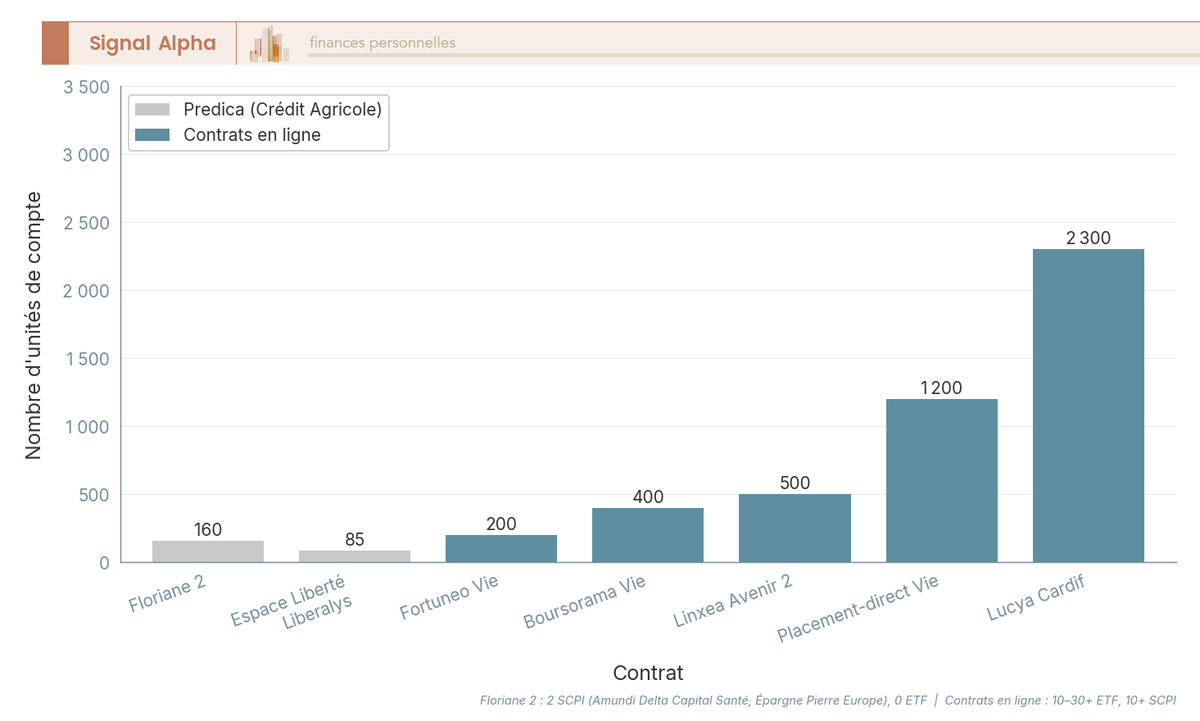Image resolution: width=1200 pixels, height=721 pixels.
Task: Click x-axis label Espace Liberté Liberalys
Action: tap(292, 602)
